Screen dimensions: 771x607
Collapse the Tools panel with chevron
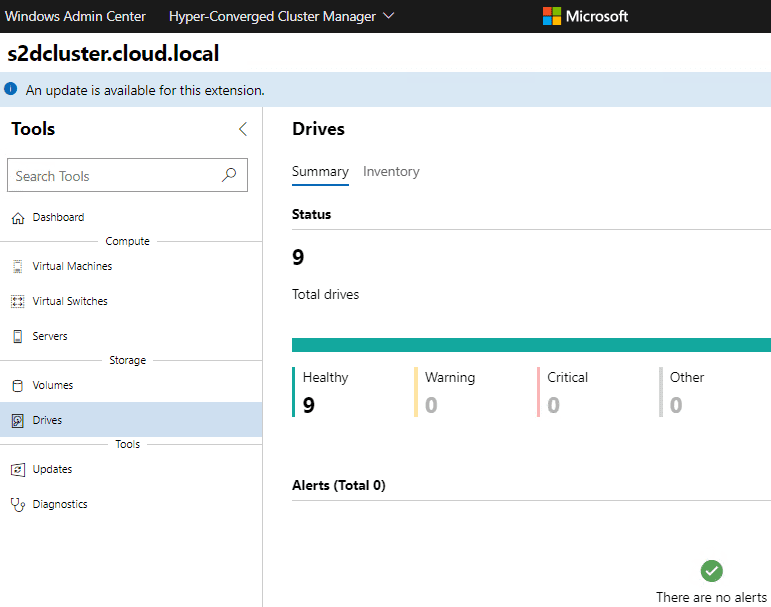tap(242, 129)
